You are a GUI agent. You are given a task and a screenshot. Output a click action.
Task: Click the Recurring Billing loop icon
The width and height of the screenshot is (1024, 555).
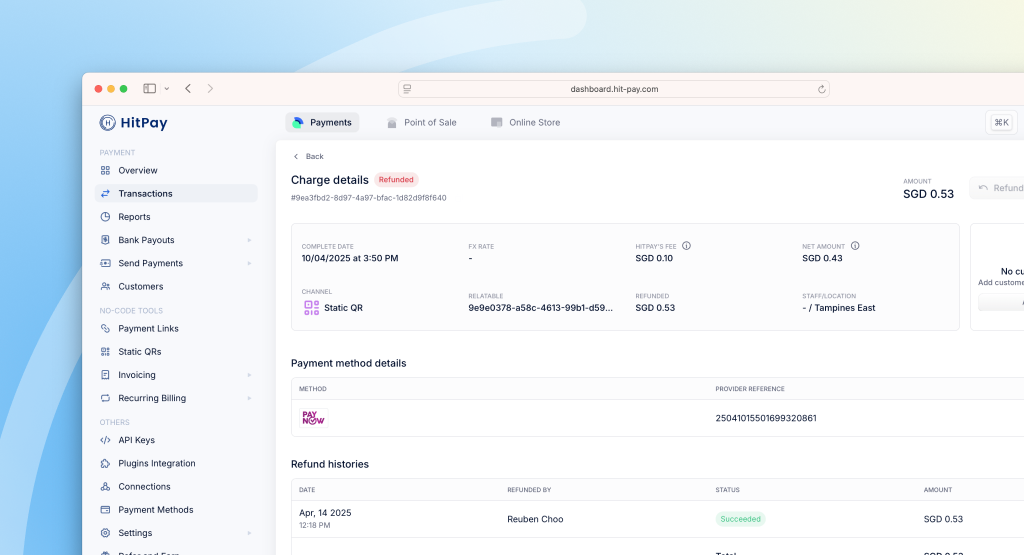point(105,398)
